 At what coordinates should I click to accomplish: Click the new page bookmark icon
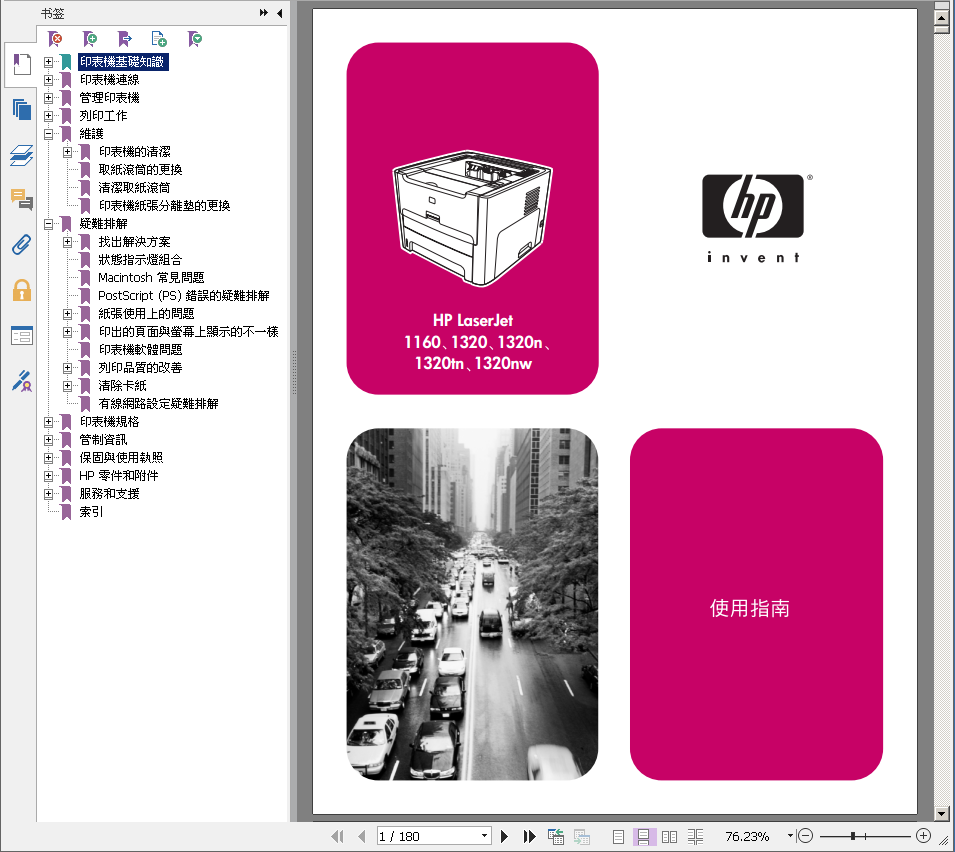159,40
